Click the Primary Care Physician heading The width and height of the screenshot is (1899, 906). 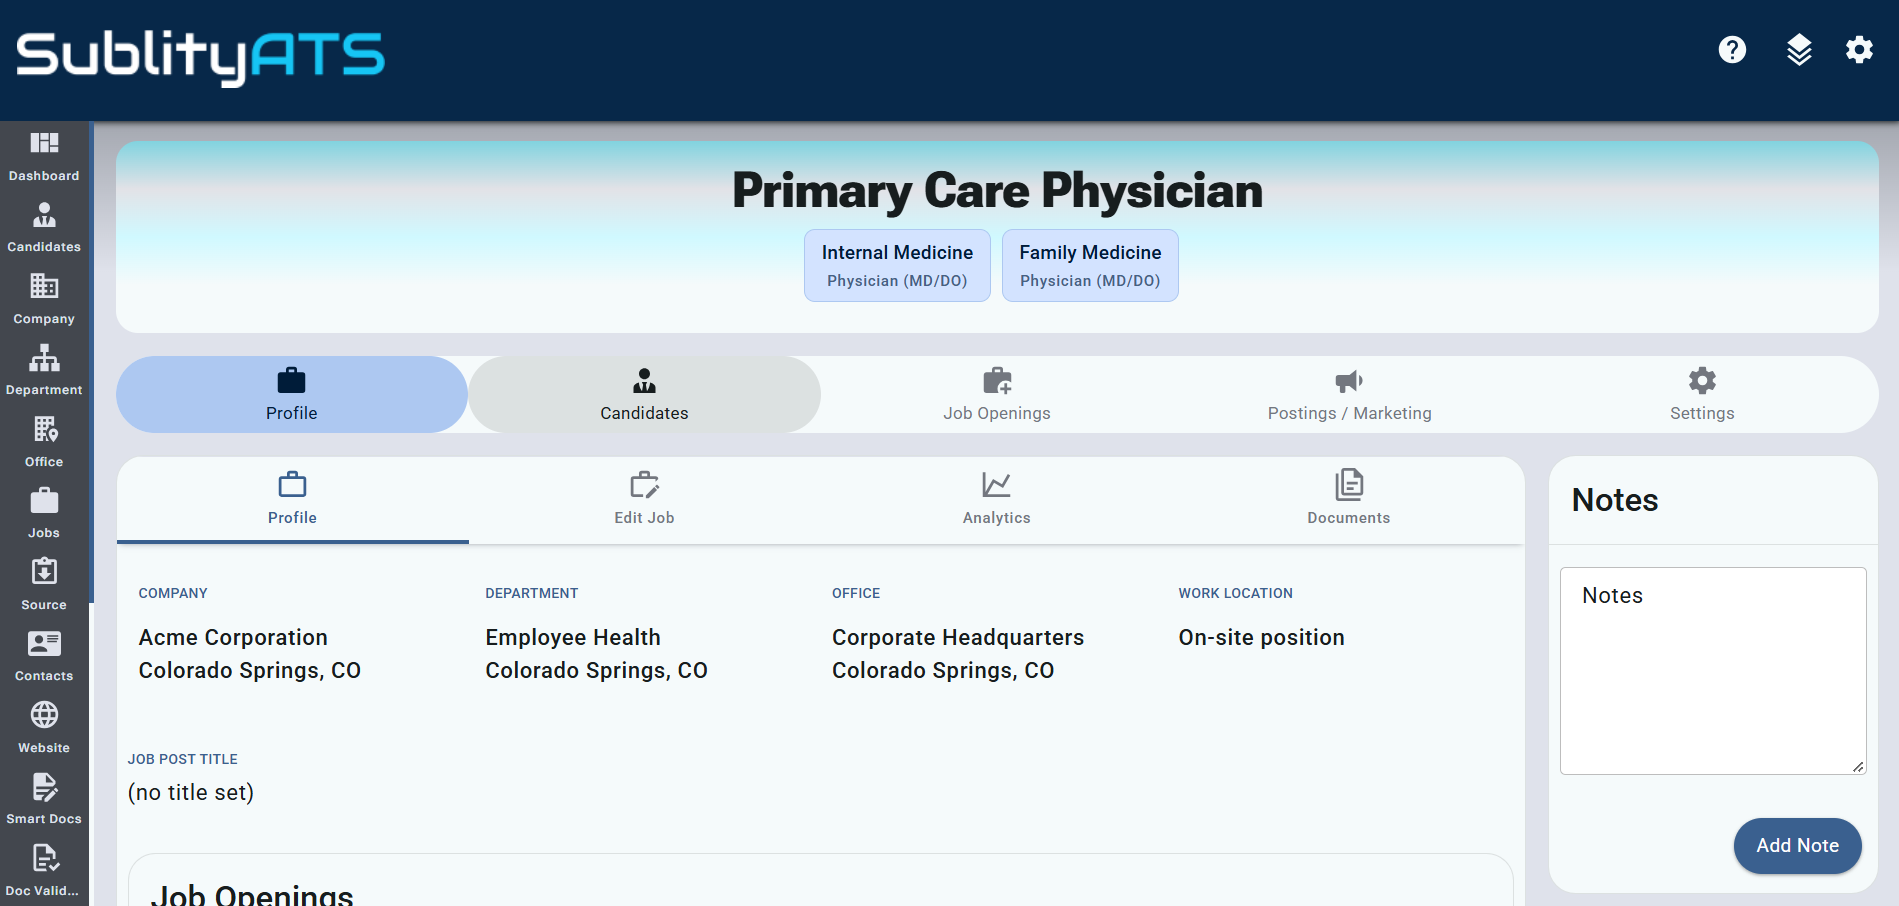point(997,190)
